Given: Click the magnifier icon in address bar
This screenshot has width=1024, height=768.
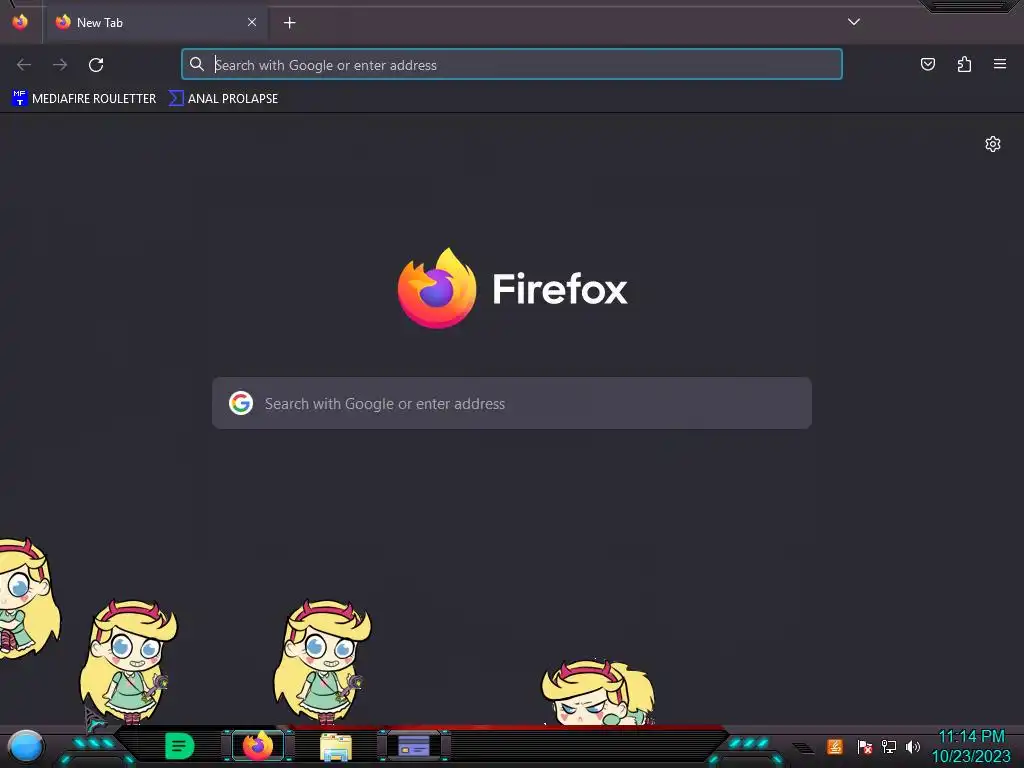Looking at the screenshot, I should point(197,64).
